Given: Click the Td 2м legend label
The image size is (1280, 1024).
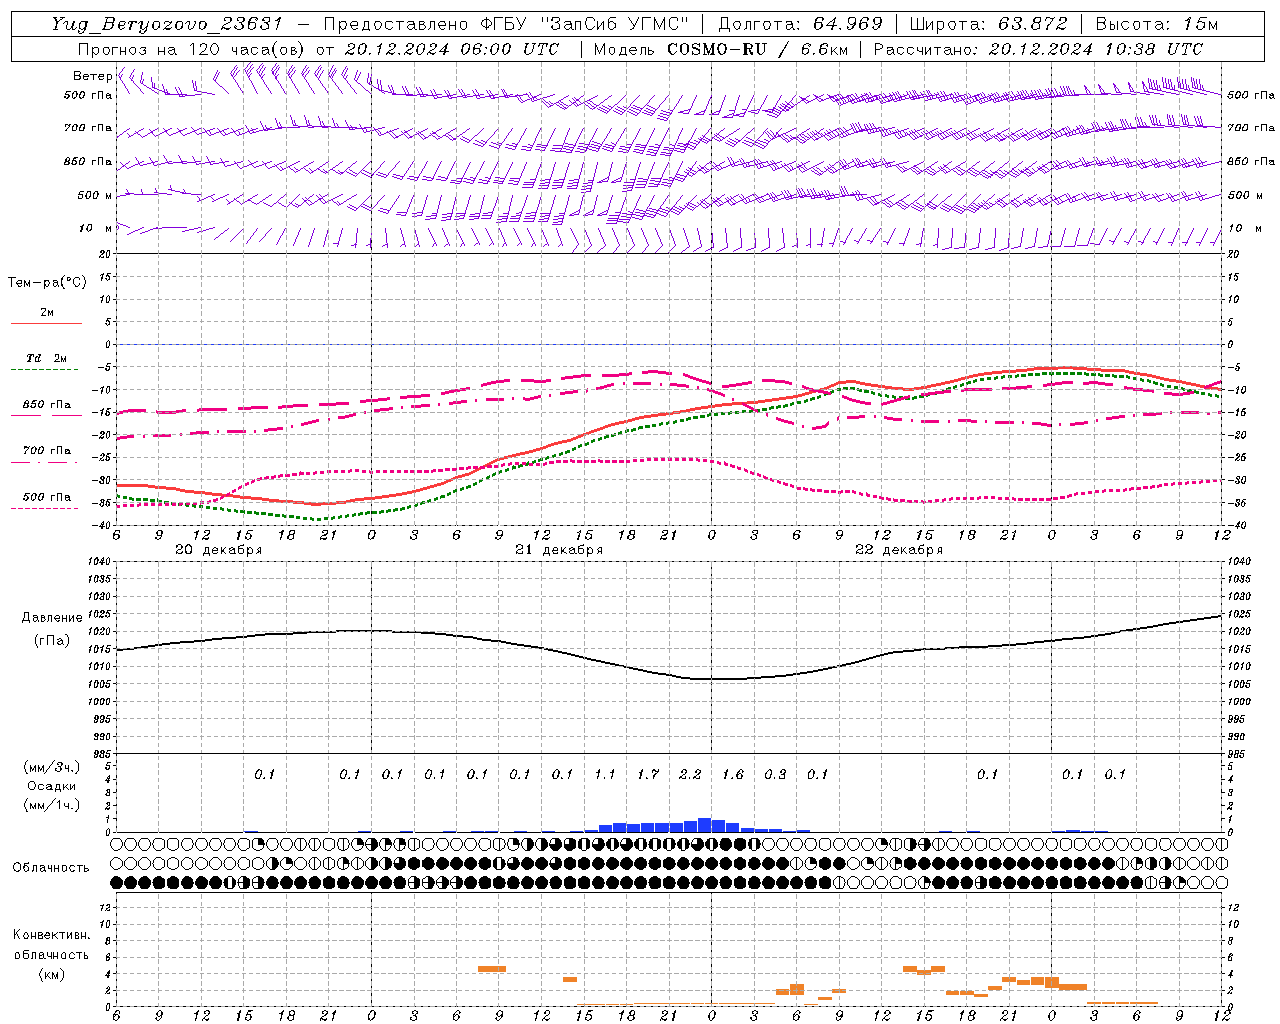Looking at the screenshot, I should [x=47, y=358].
